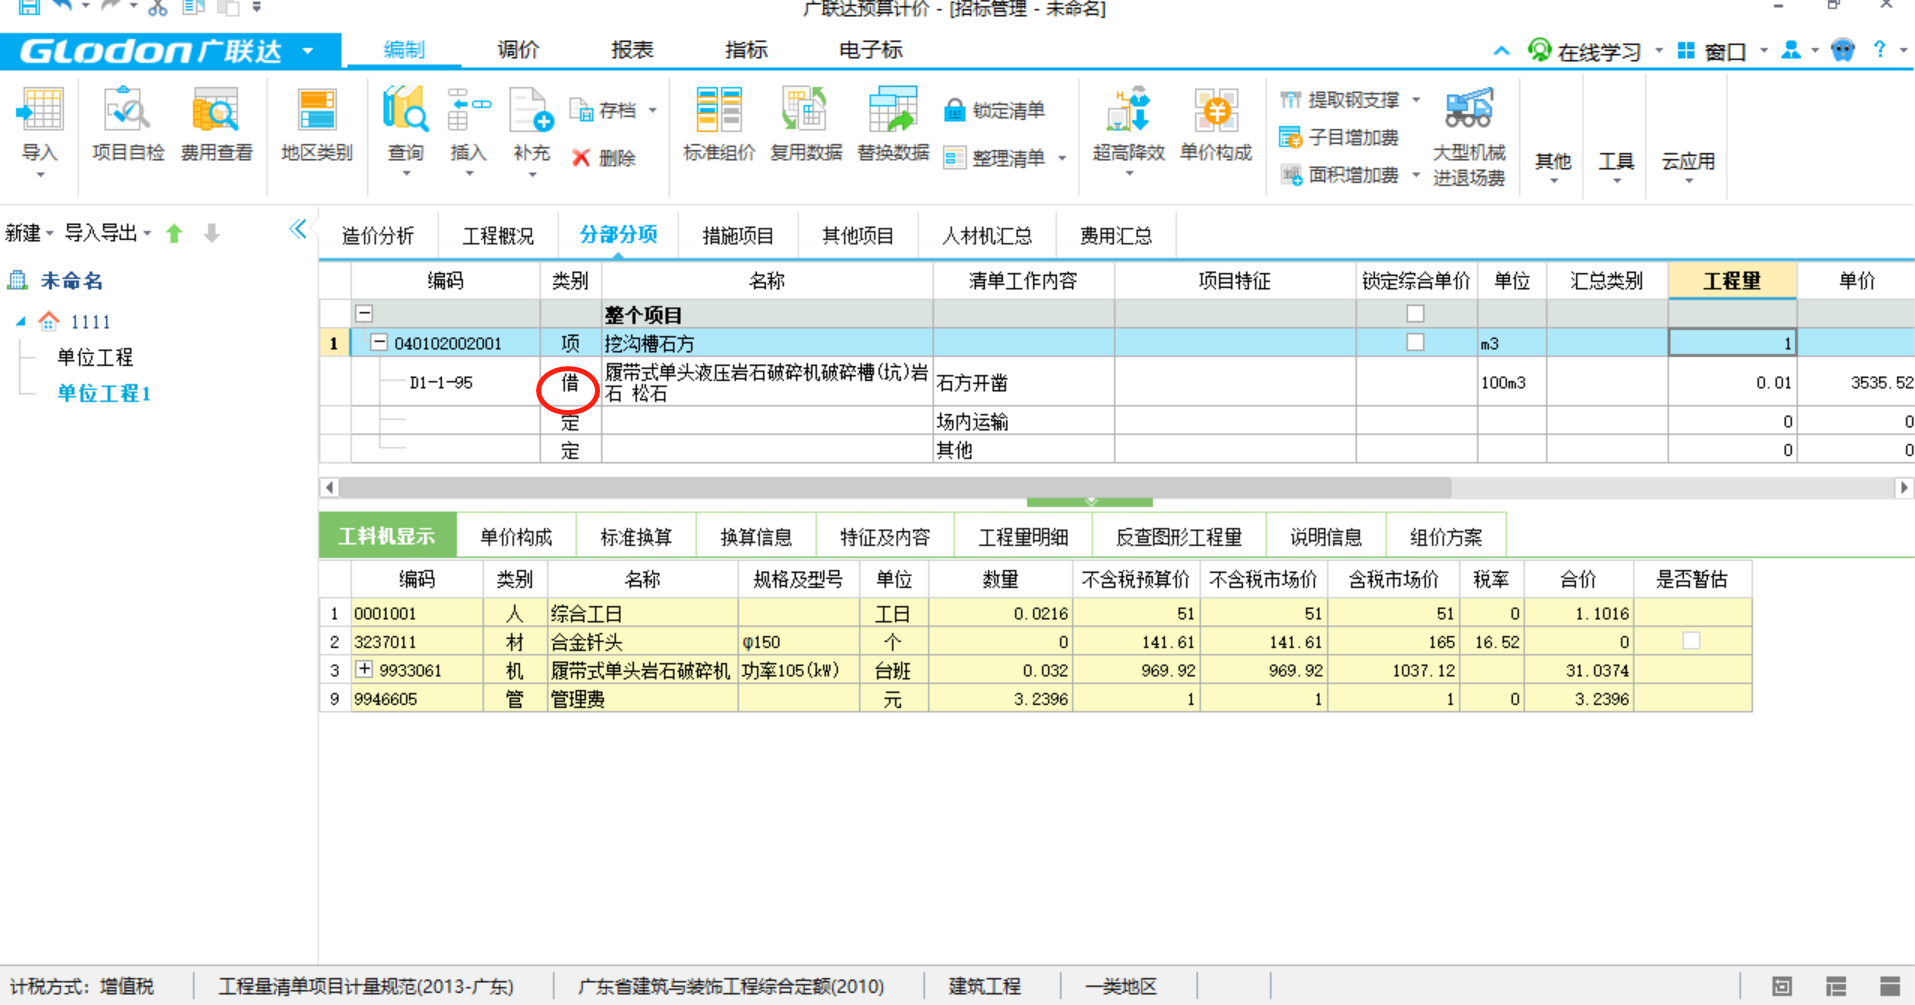Open the 措施项目 tab
Viewport: 1915px width, 1005px height.
[738, 236]
